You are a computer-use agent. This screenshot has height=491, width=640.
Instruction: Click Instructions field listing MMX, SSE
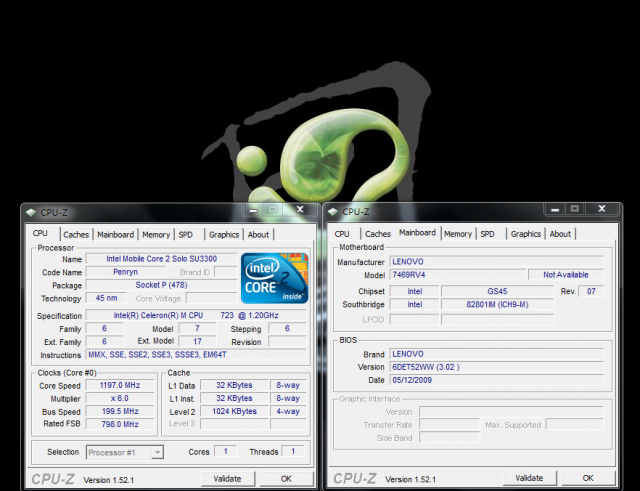(196, 354)
